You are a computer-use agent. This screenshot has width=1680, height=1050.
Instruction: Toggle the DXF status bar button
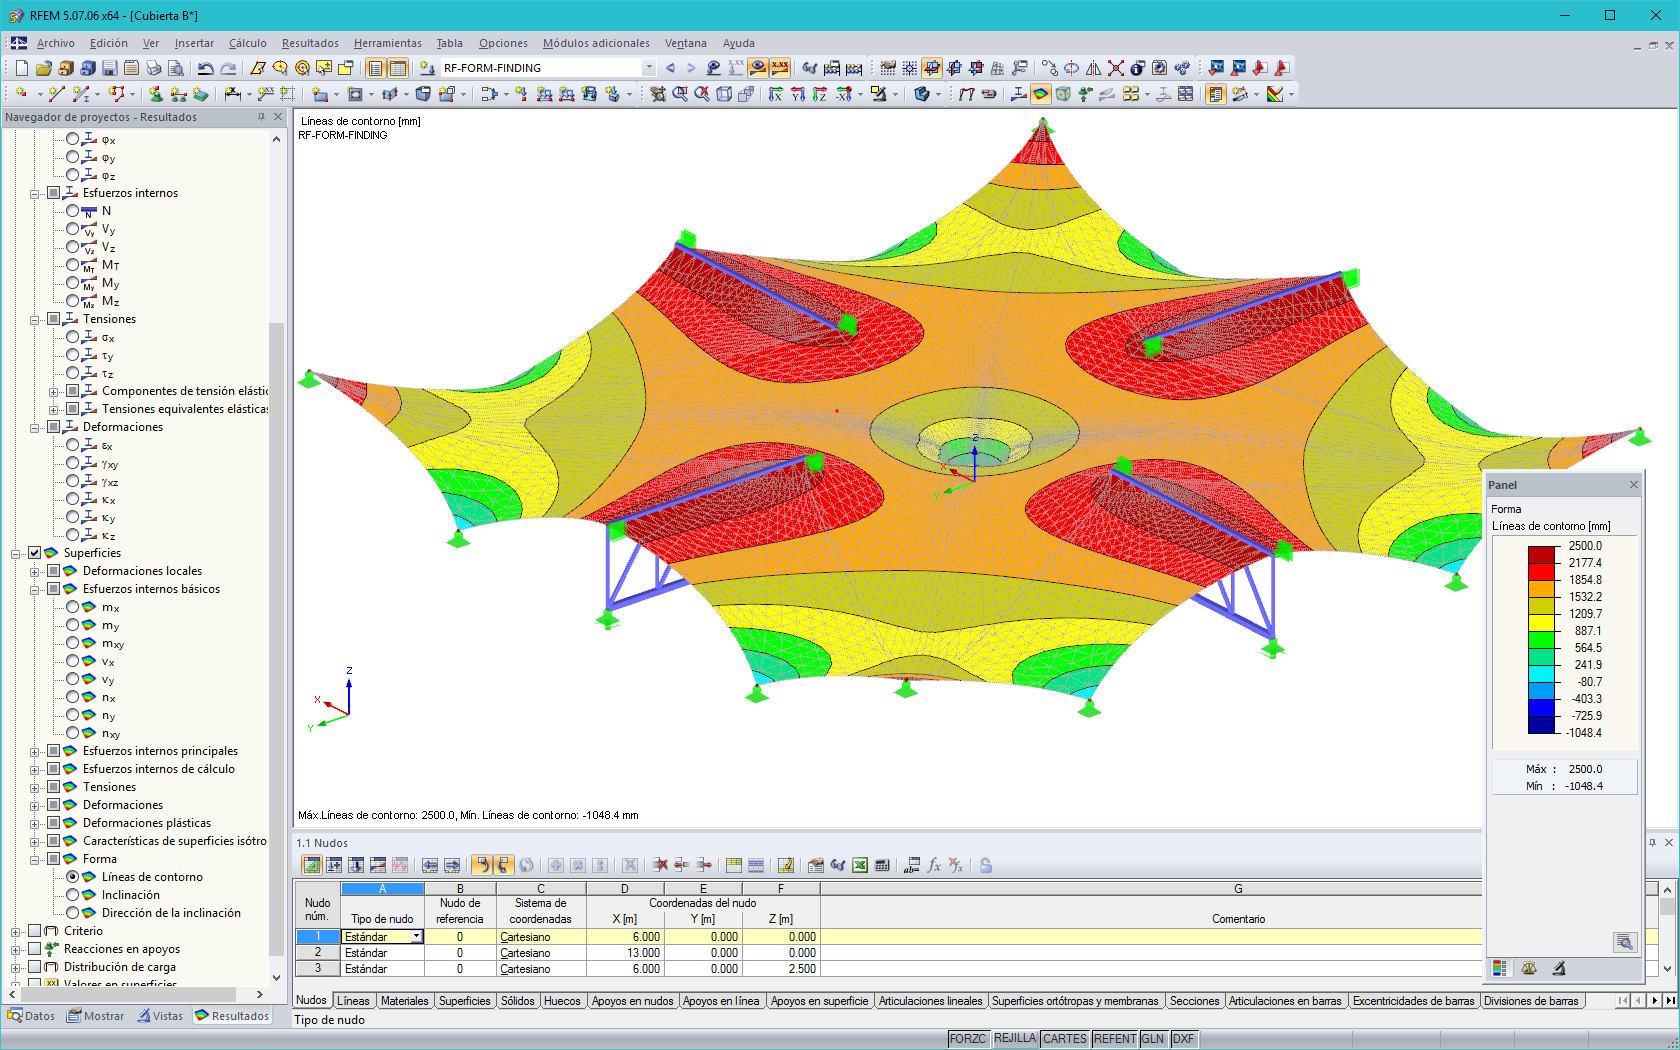1183,1039
